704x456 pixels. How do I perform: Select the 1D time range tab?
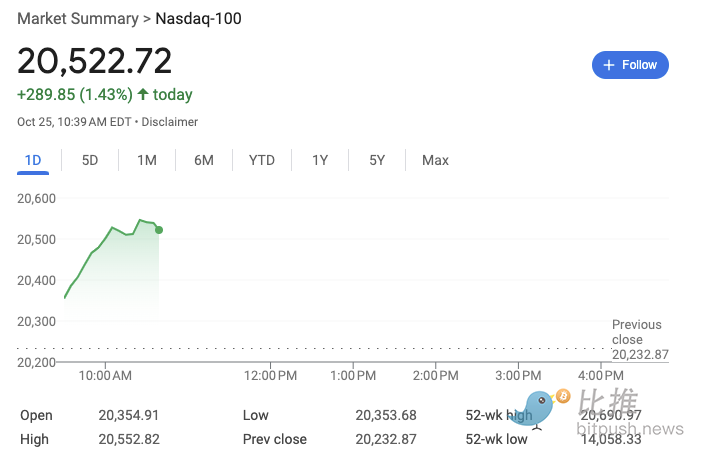tap(32, 160)
